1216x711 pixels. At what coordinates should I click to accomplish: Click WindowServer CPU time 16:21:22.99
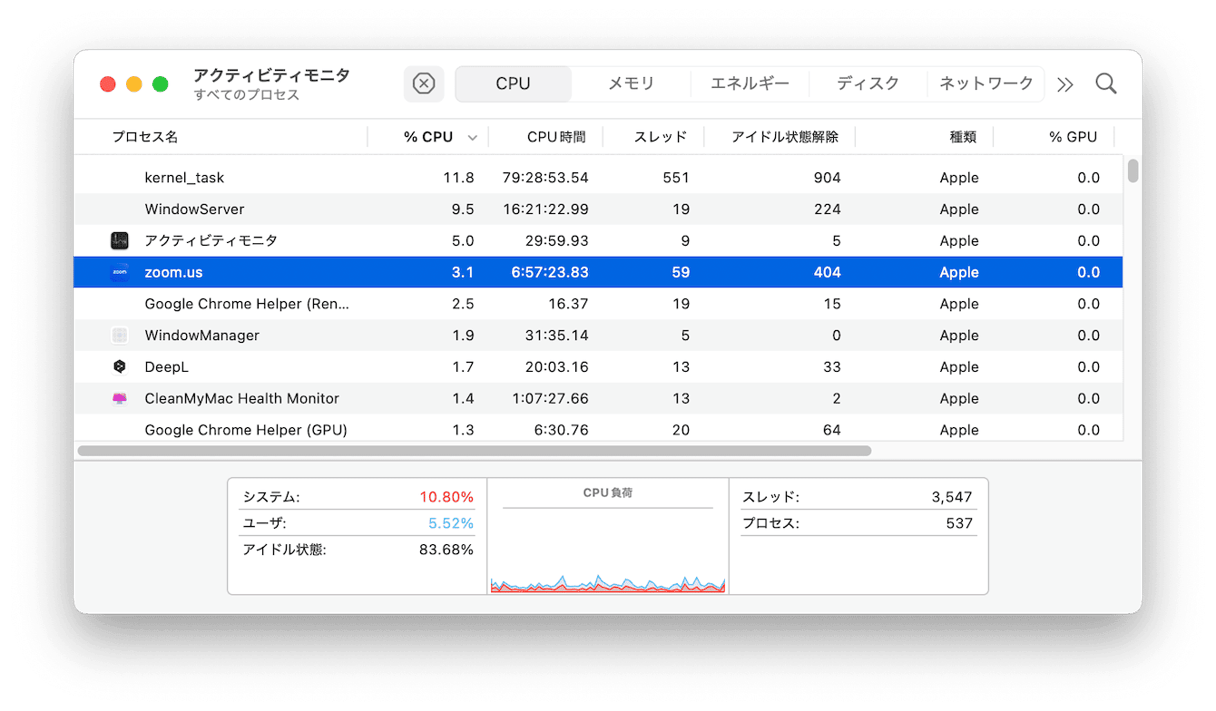click(x=545, y=209)
